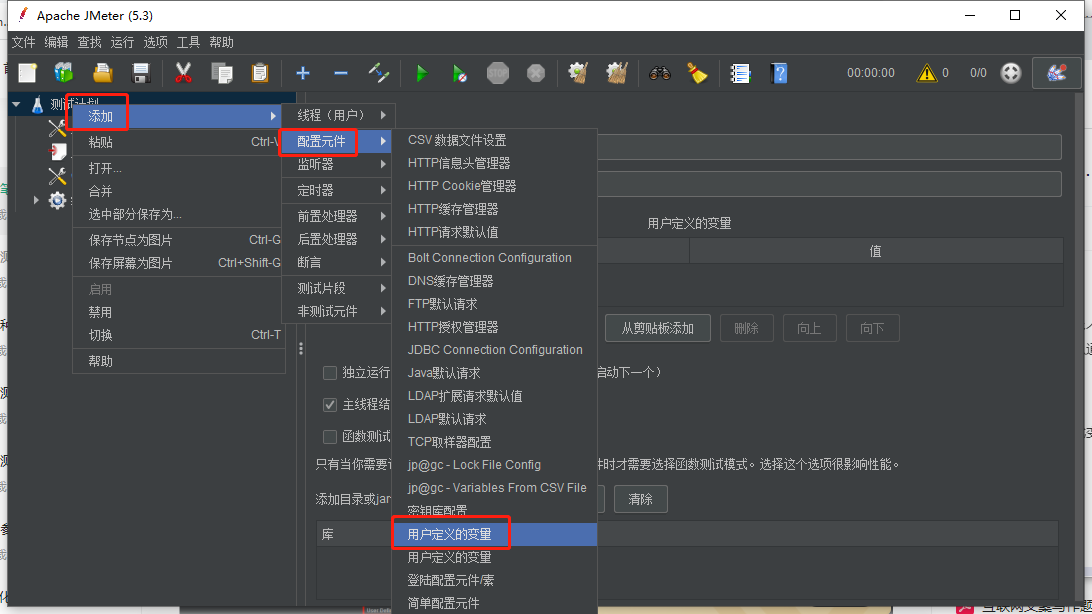Screen dimensions: 1092x614
Task: Click the split pane divider handle dots
Action: pos(301,348)
